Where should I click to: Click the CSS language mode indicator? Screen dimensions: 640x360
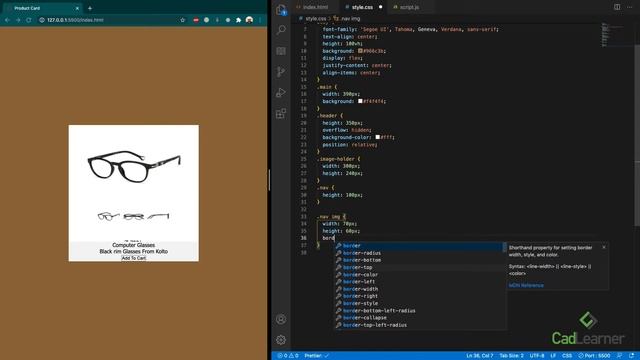click(x=567, y=356)
